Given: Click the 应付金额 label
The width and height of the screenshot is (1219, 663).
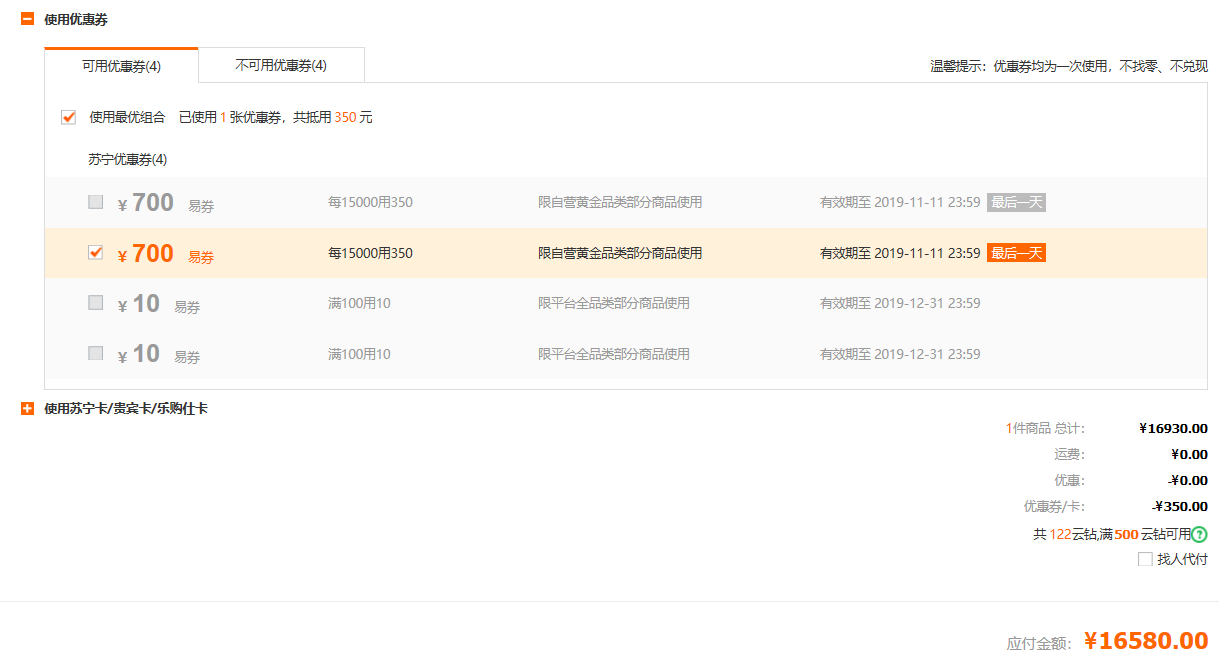Looking at the screenshot, I should 1039,643.
